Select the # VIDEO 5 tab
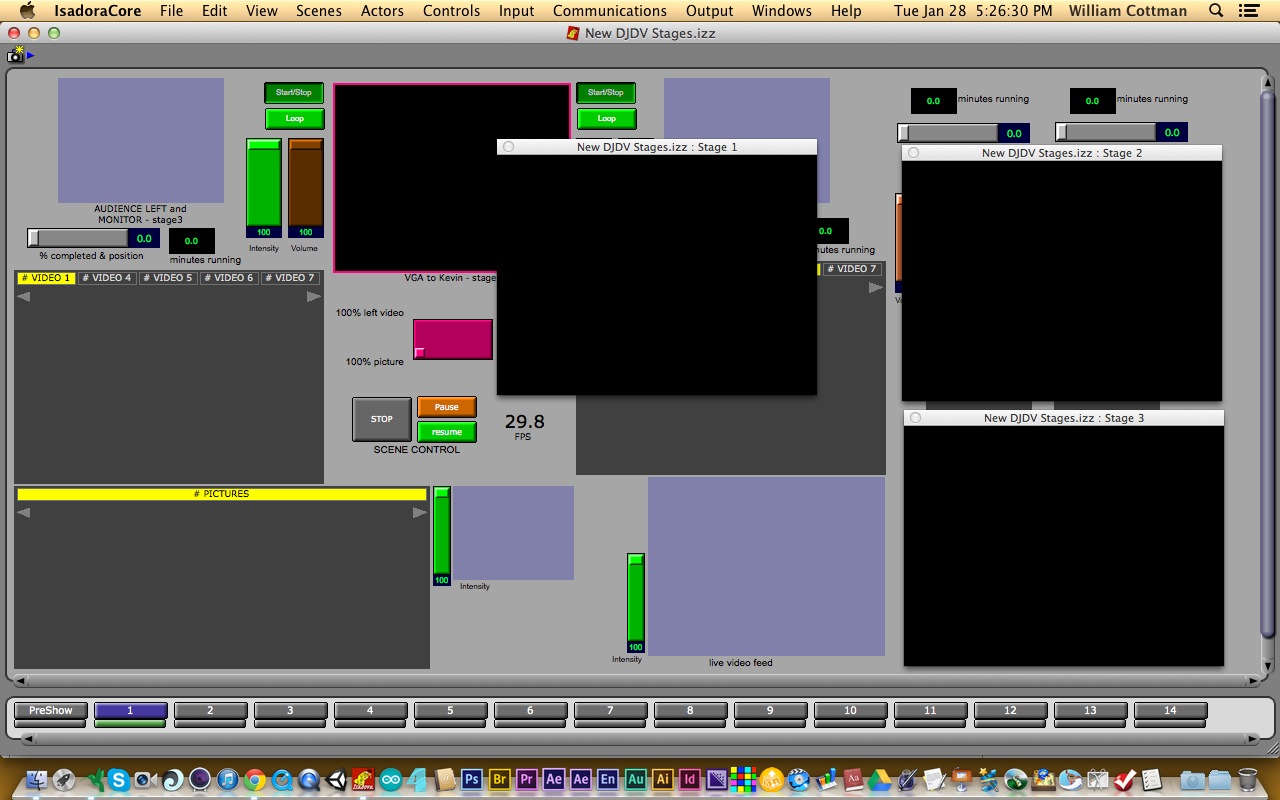1280x800 pixels. pos(168,278)
